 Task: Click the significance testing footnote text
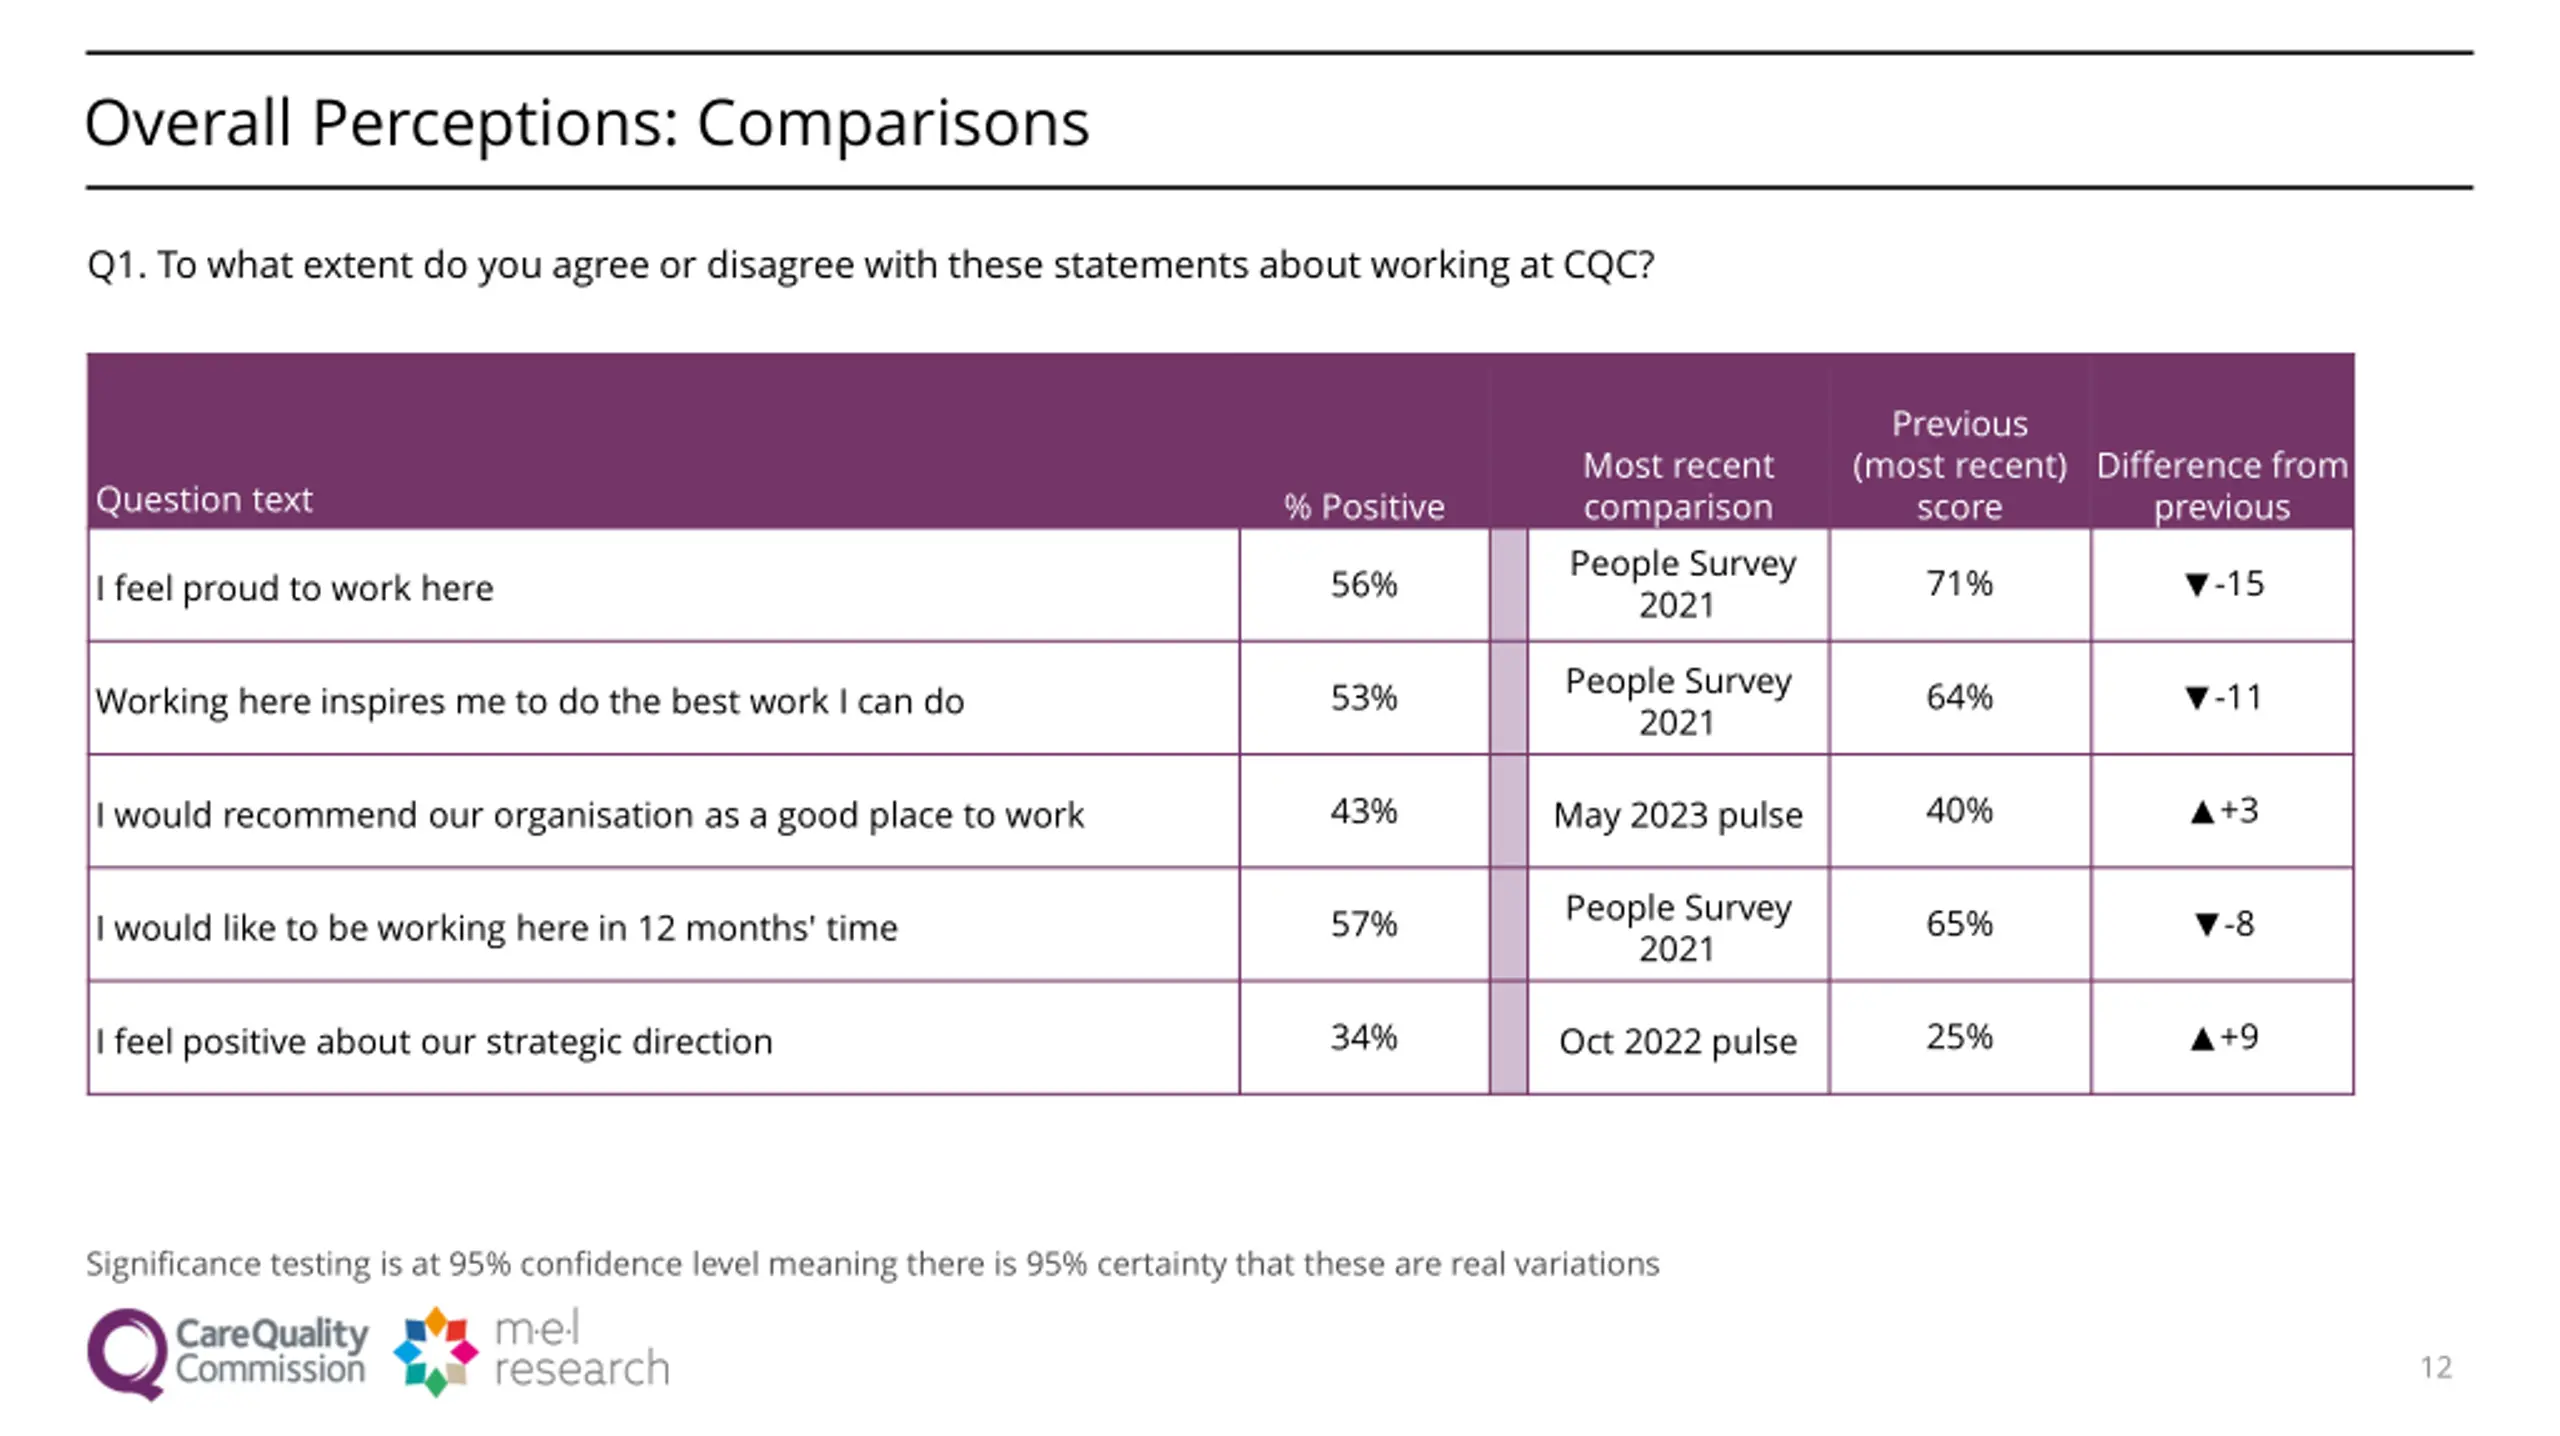(872, 1264)
